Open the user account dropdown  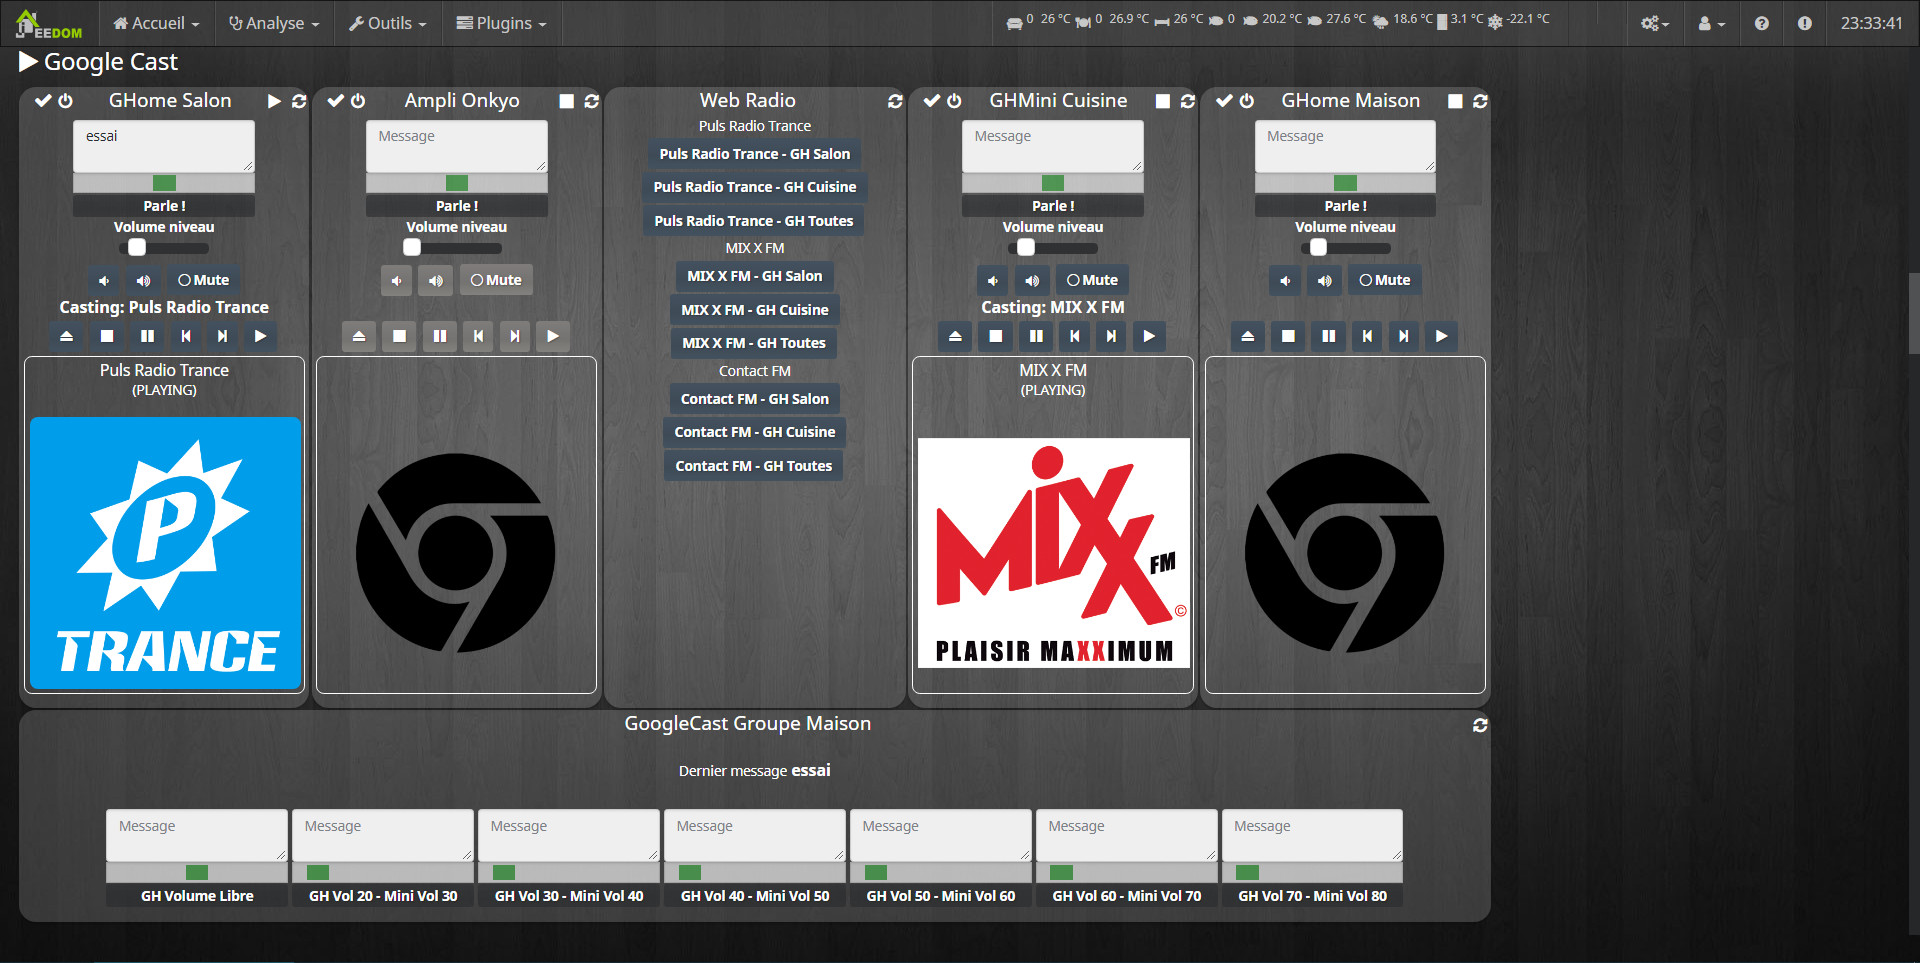(x=1712, y=23)
